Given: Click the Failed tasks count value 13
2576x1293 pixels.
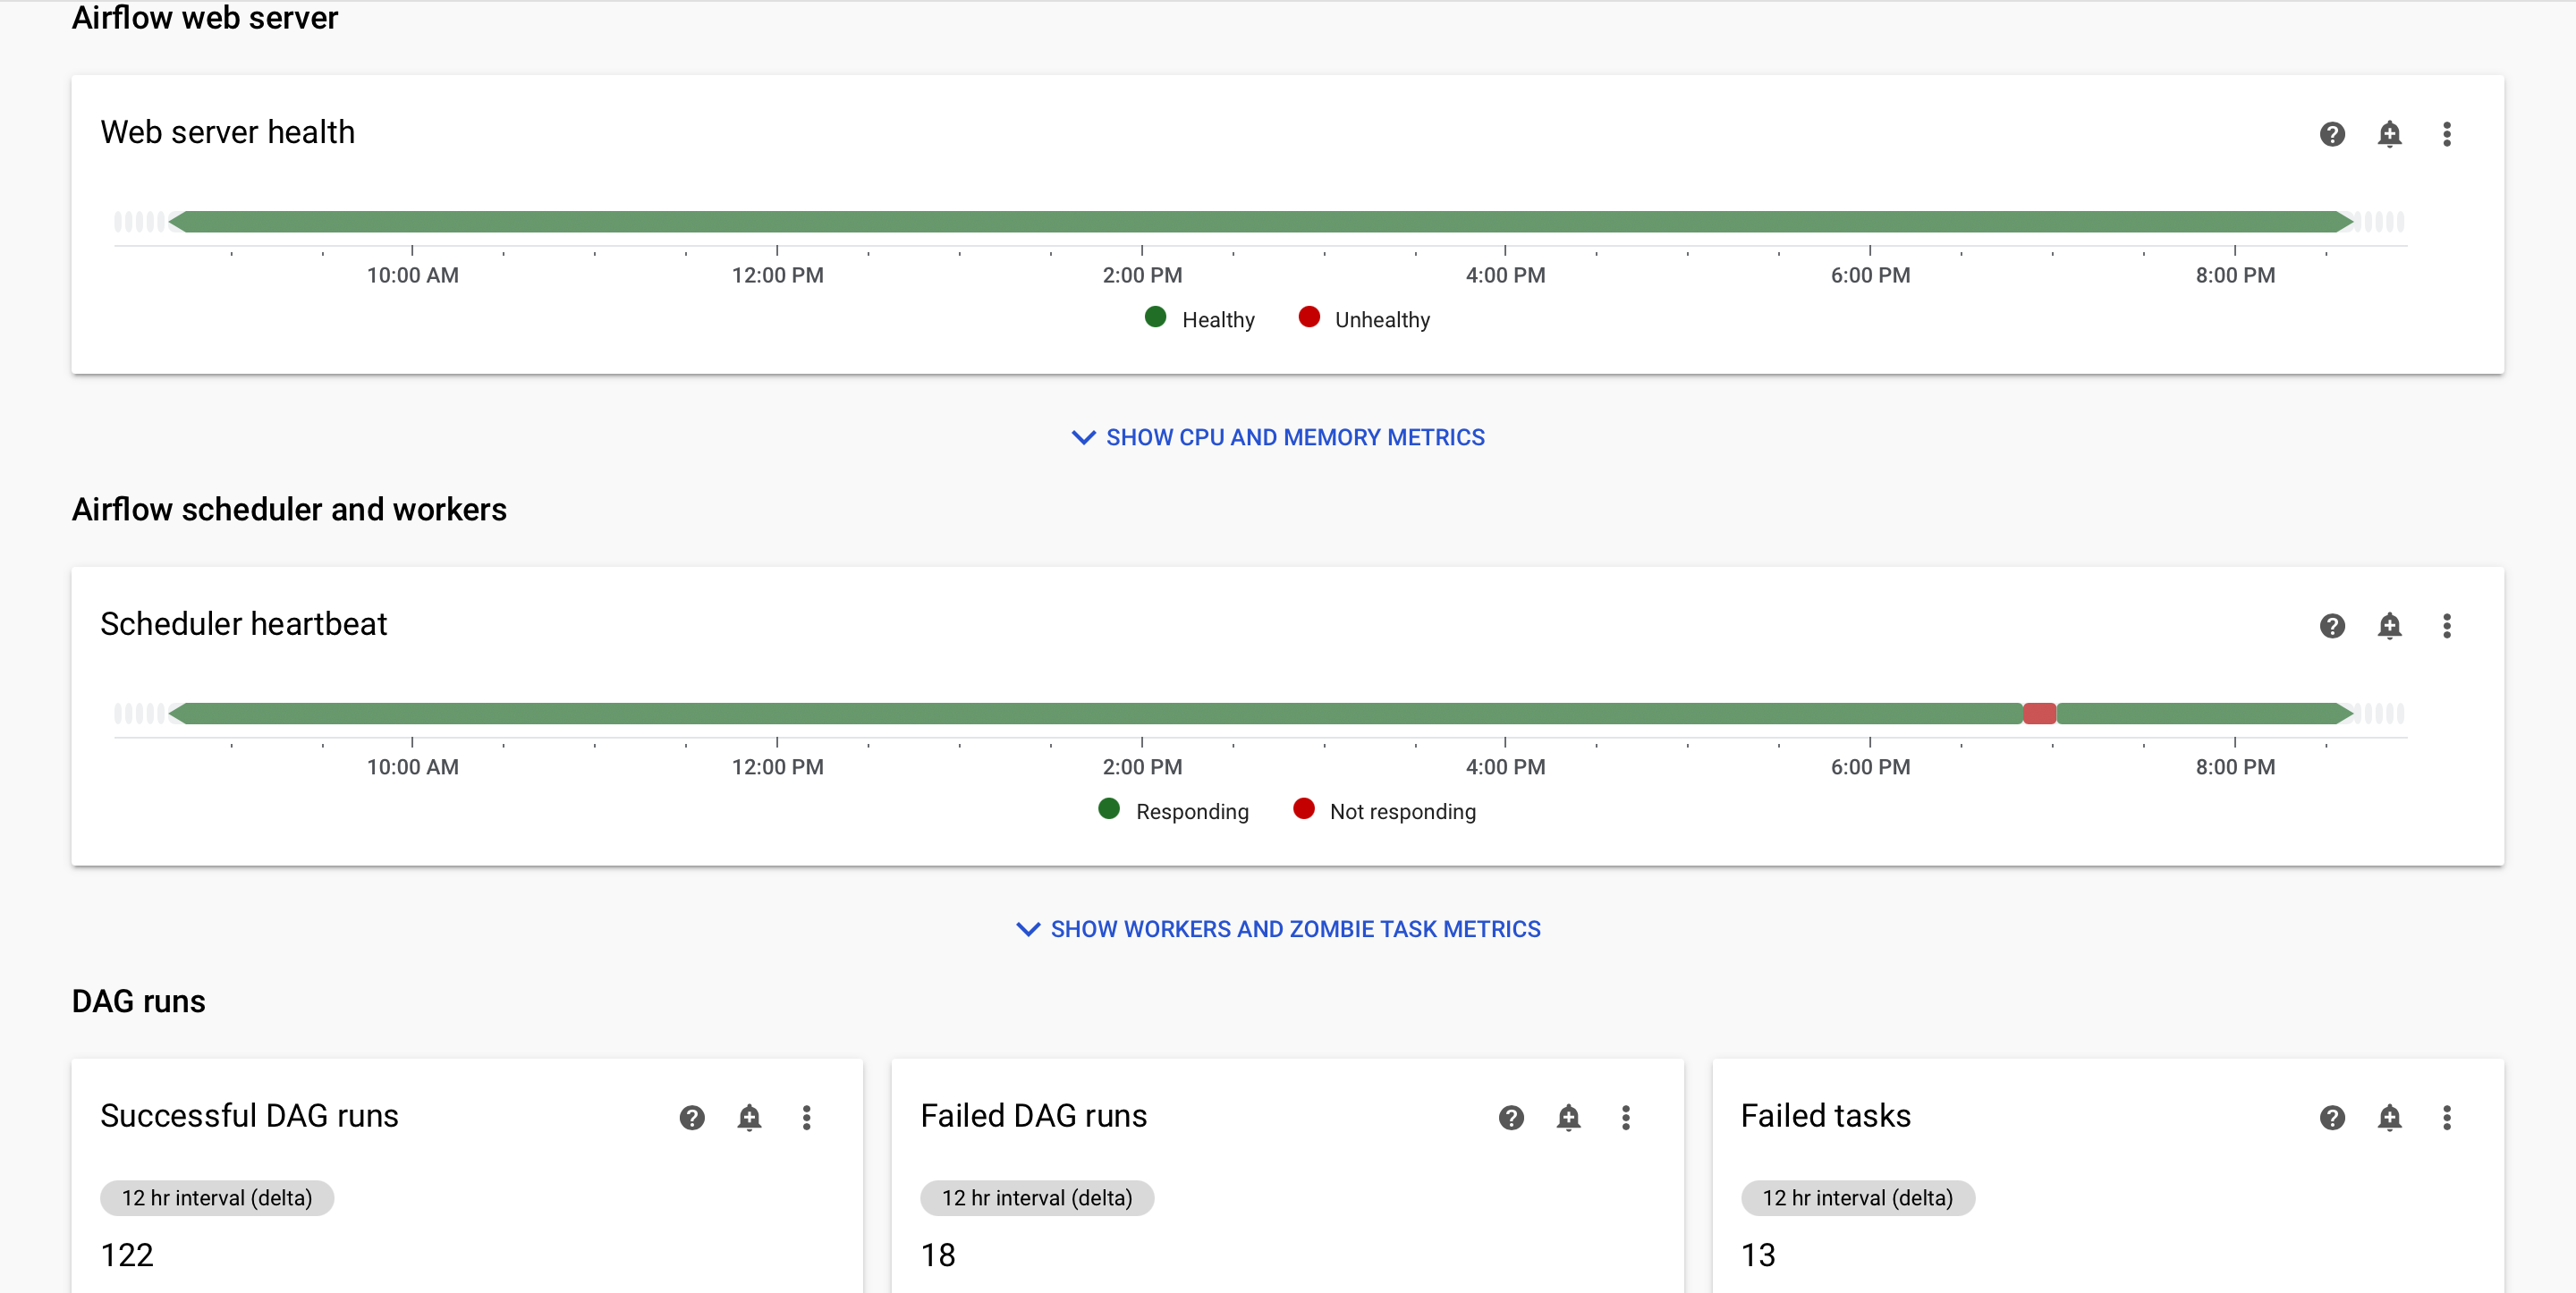Looking at the screenshot, I should coord(1759,1254).
